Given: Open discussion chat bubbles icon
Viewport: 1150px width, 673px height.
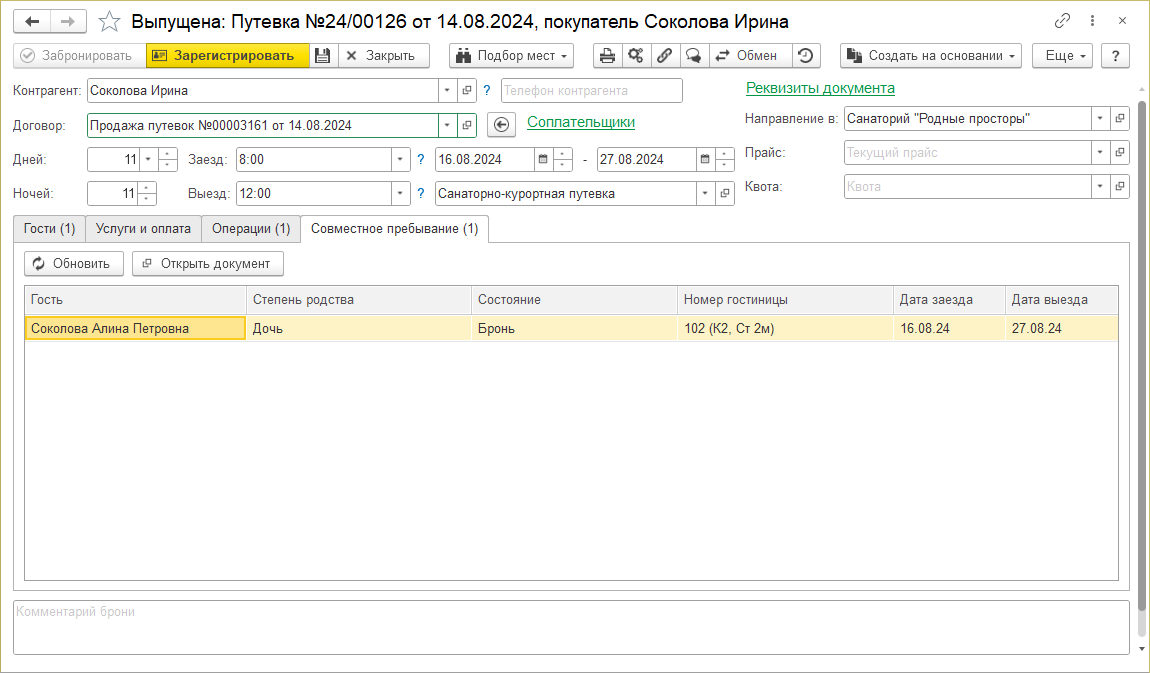Looking at the screenshot, I should tap(693, 56).
